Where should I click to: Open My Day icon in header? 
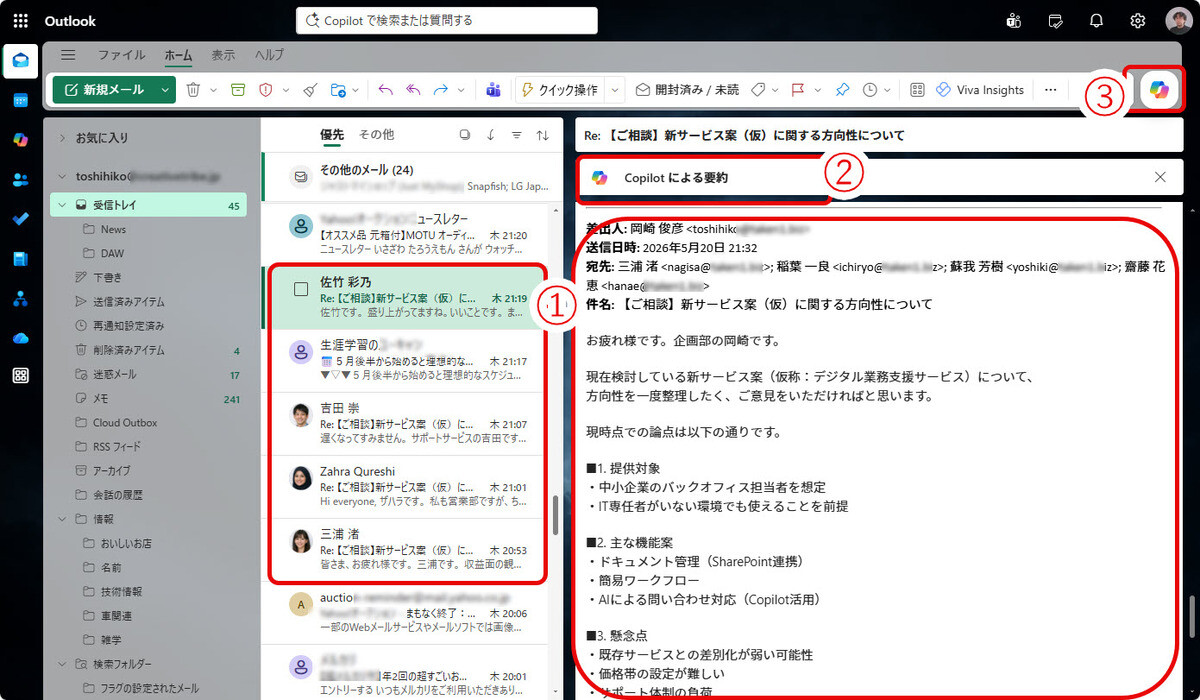click(x=1055, y=21)
